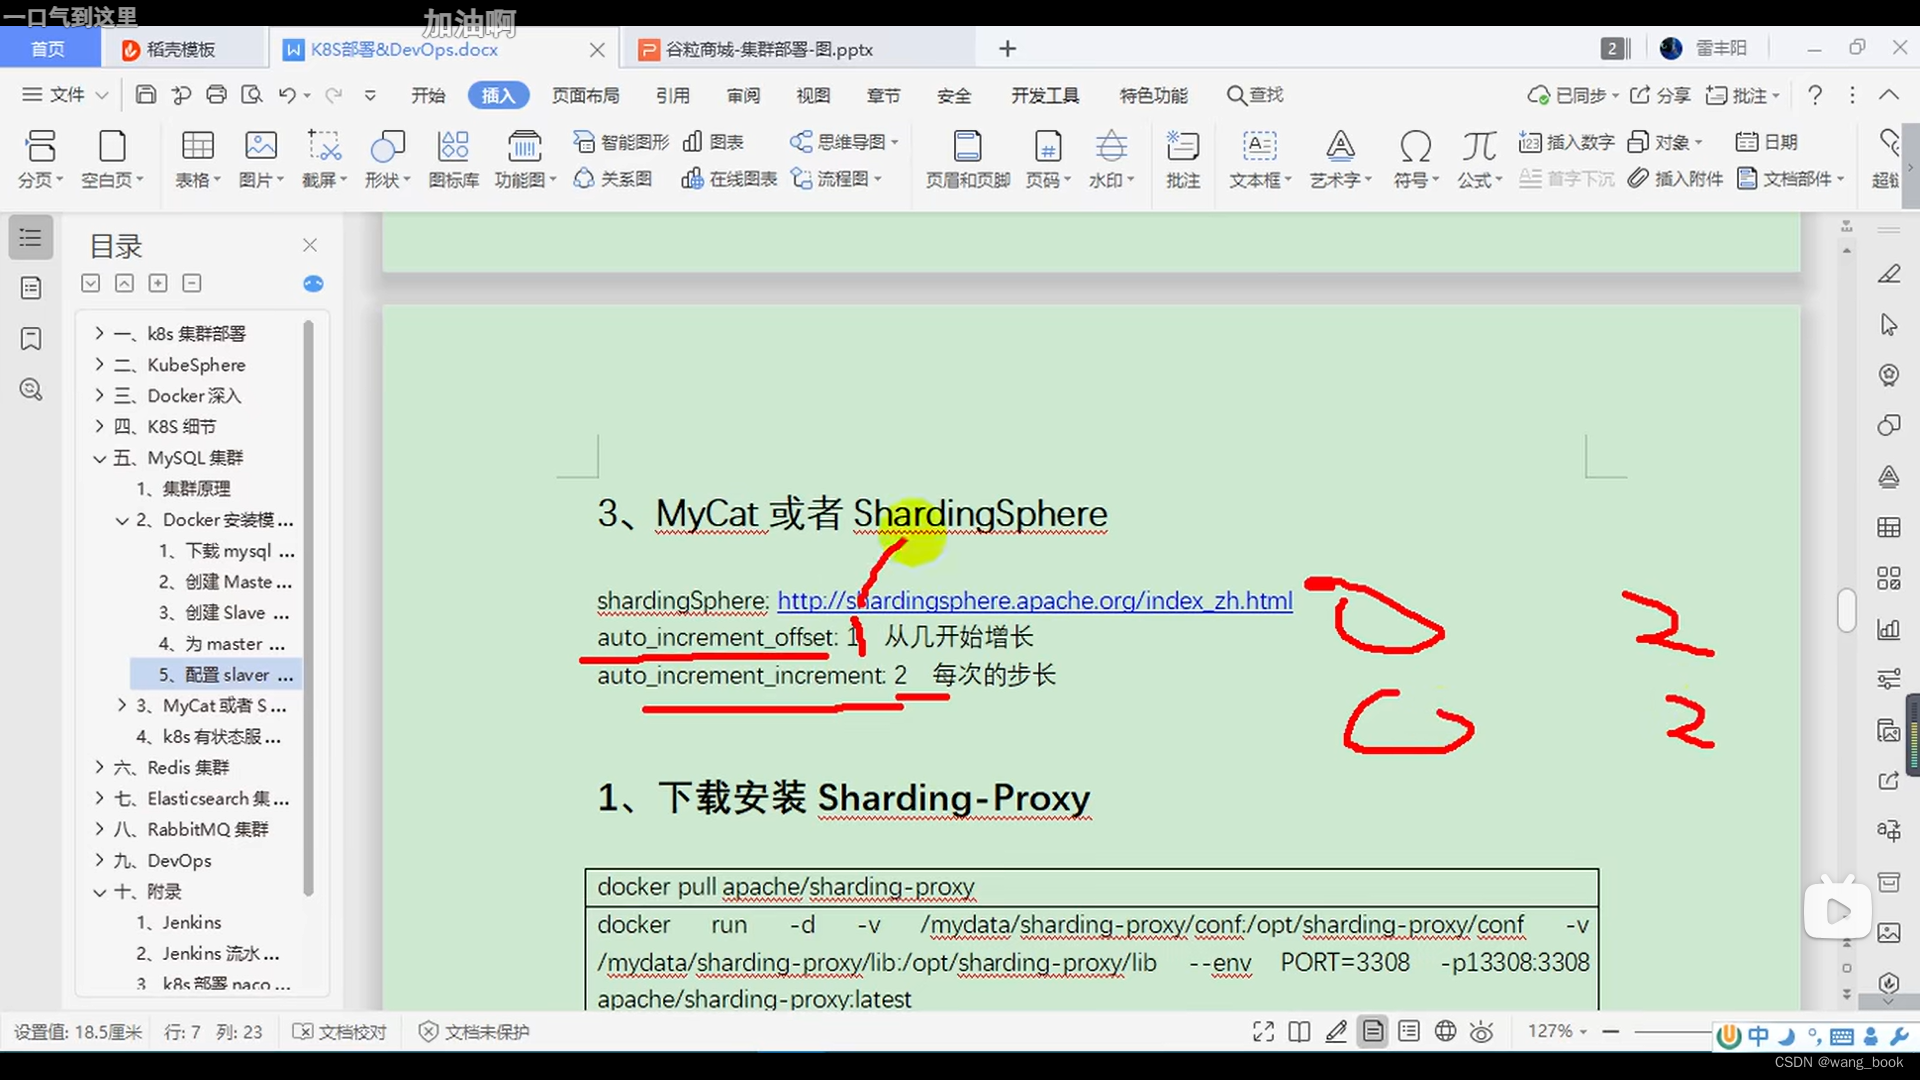The width and height of the screenshot is (1920, 1080).
Task: Click Insert Attachment (插入附件)
Action: tap(1676, 179)
